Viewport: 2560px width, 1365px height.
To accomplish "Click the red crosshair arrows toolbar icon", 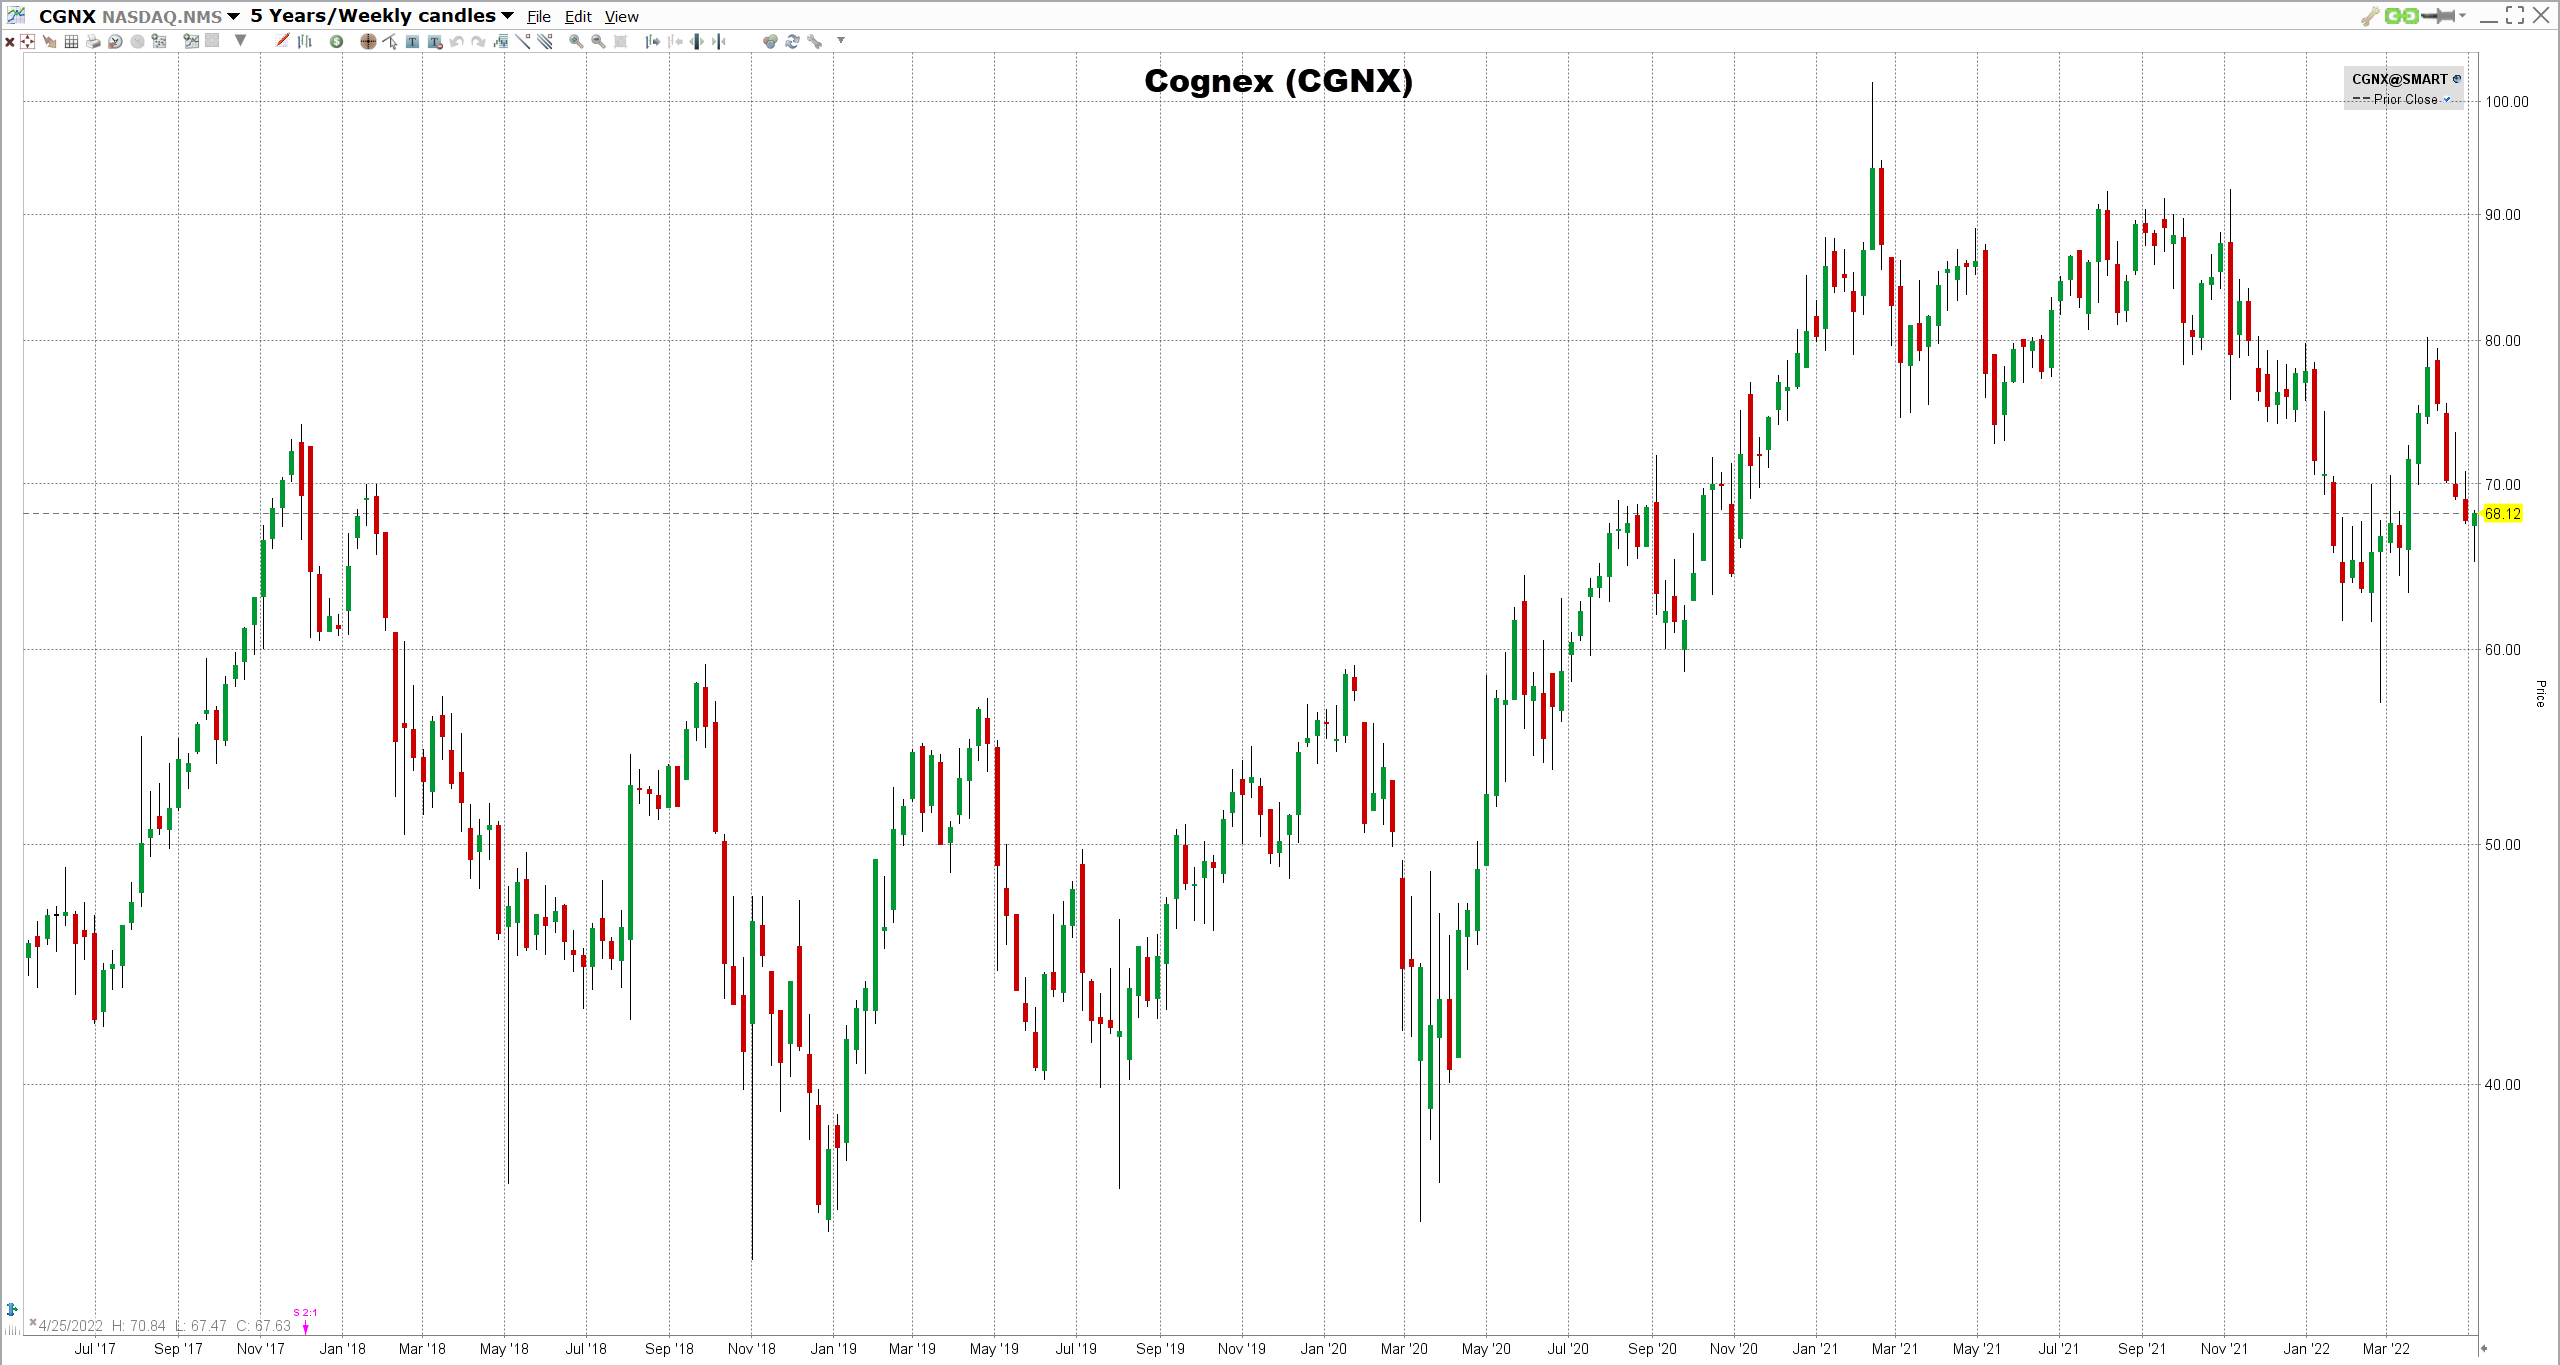I will [x=27, y=41].
